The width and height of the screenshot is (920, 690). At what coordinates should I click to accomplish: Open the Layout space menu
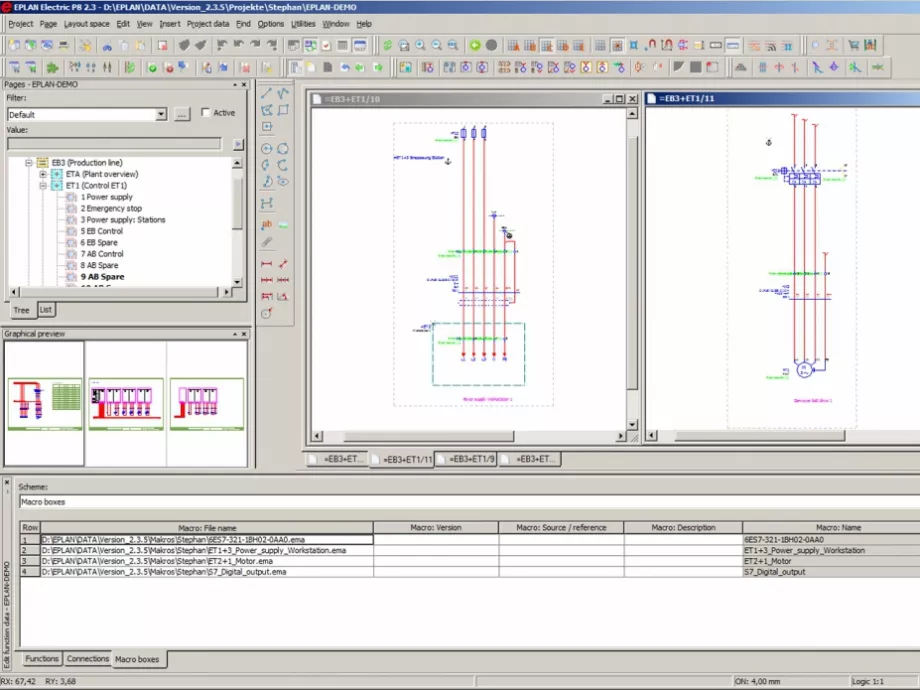(86, 24)
